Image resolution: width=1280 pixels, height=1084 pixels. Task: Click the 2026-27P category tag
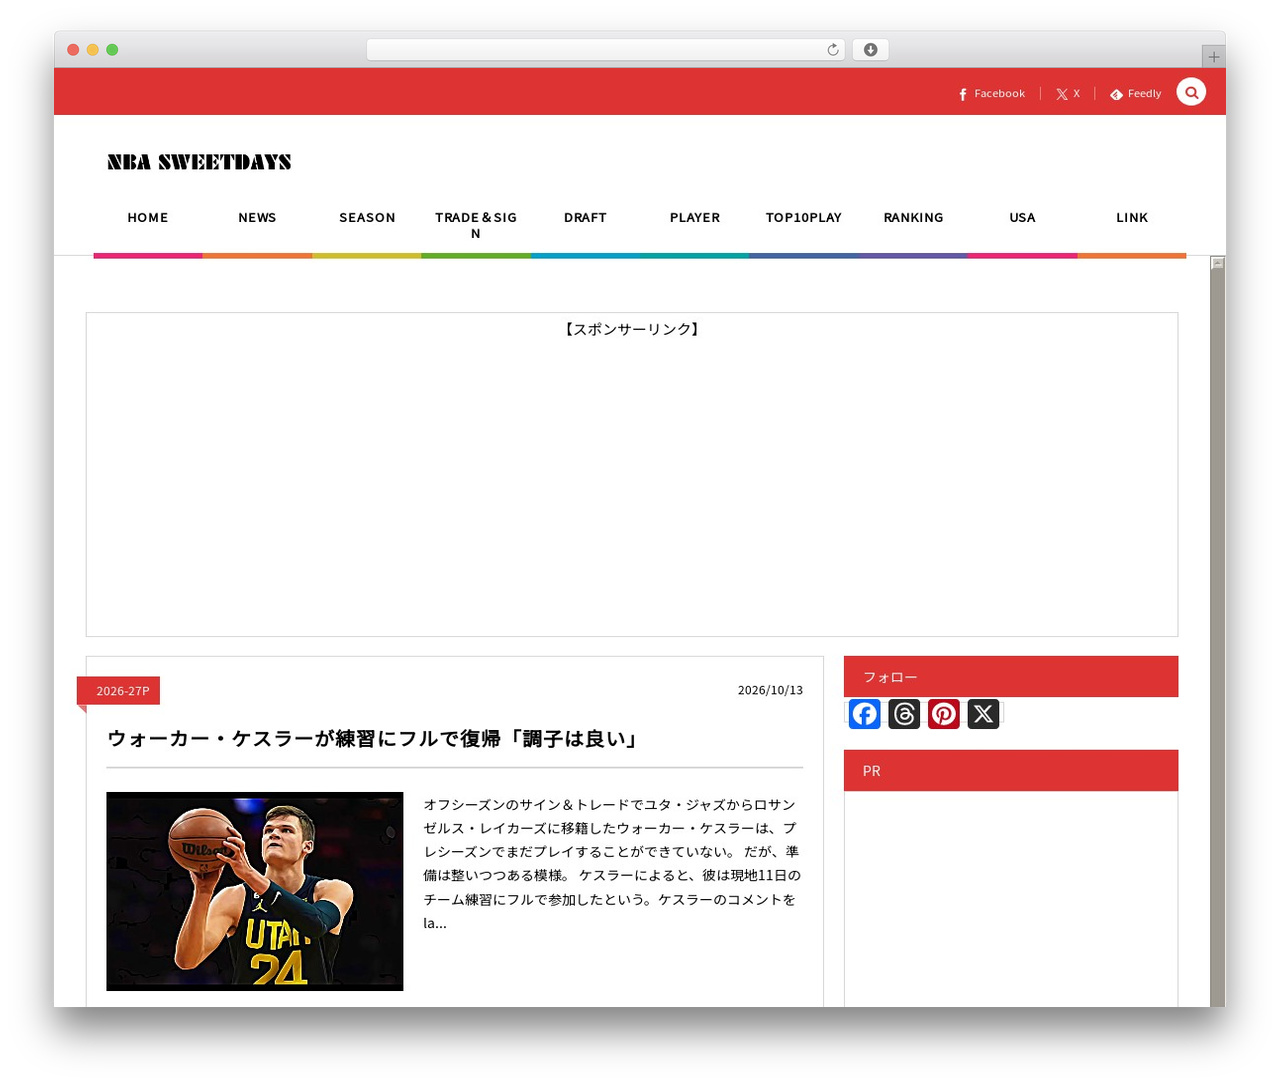pos(119,691)
